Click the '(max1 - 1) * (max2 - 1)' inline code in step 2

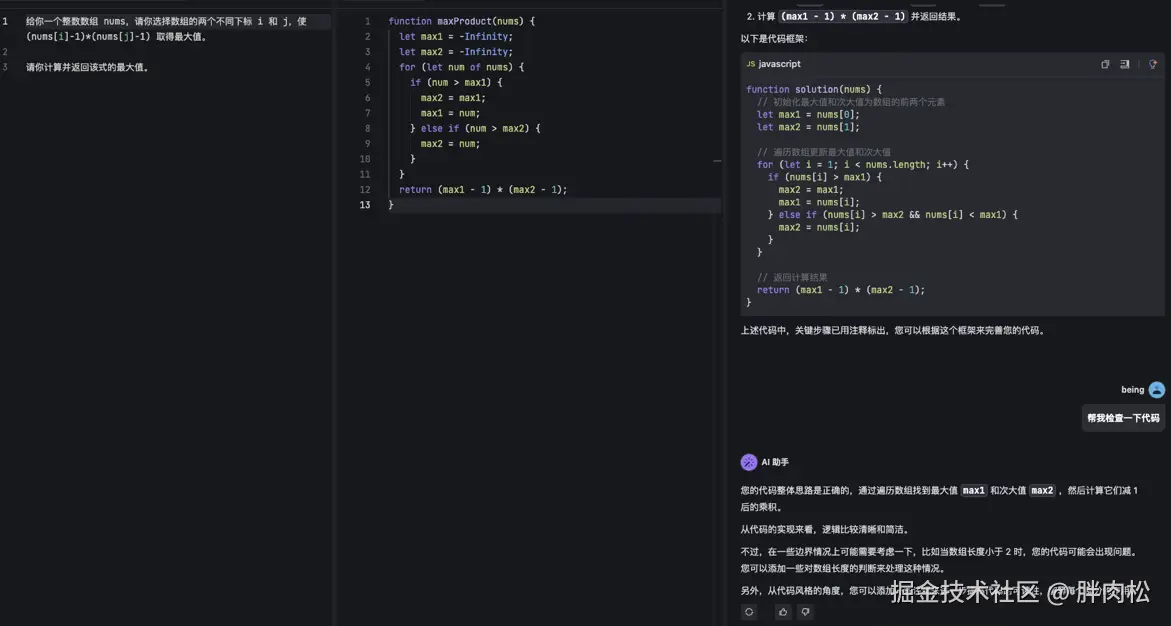[843, 16]
